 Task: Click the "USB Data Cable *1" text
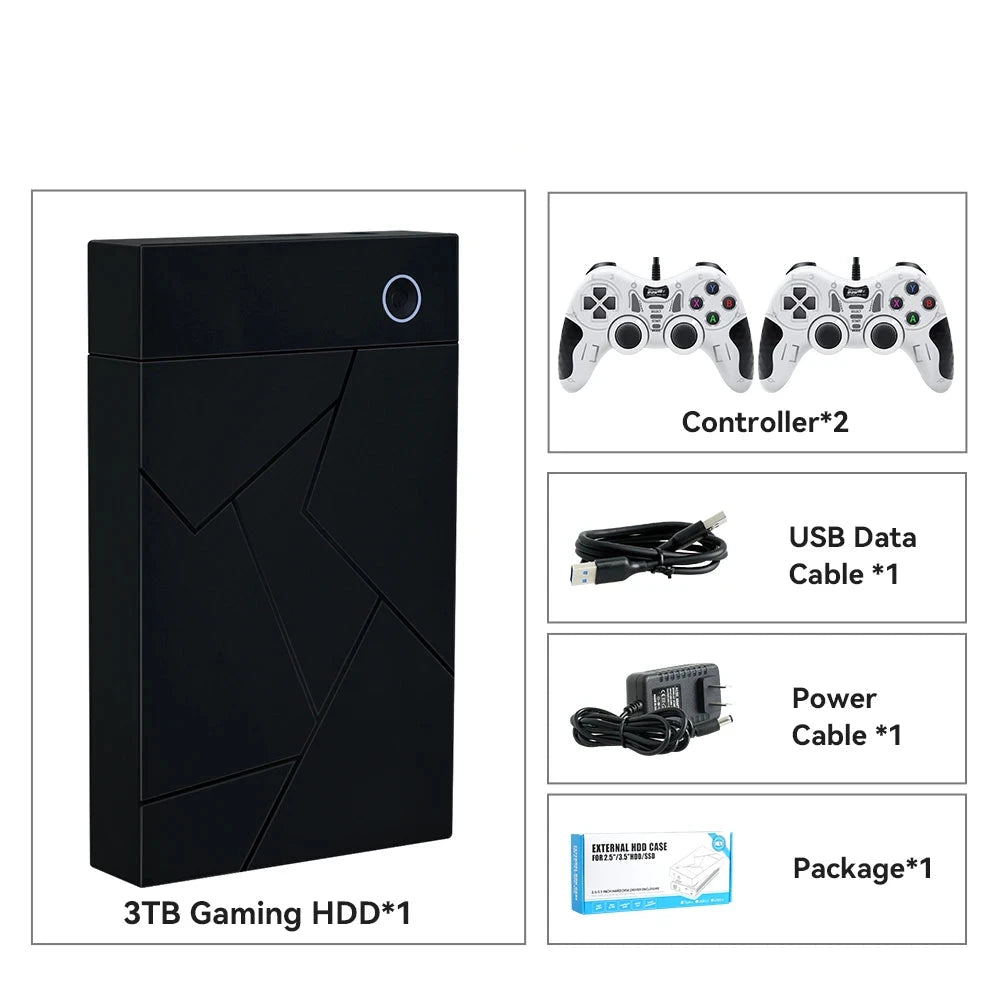point(853,555)
